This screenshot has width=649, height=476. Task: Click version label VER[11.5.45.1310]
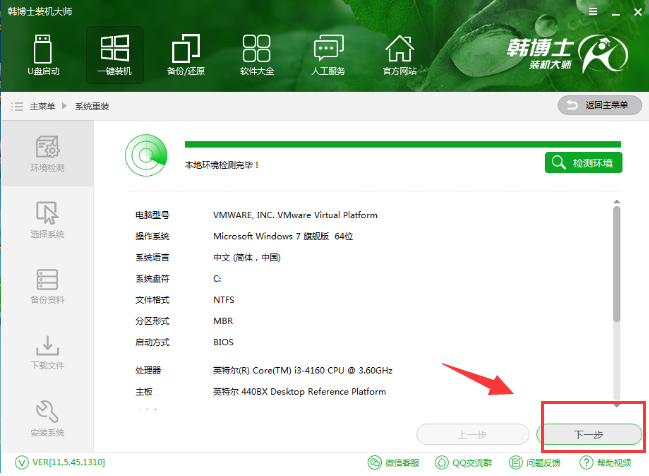pyautogui.click(x=69, y=462)
